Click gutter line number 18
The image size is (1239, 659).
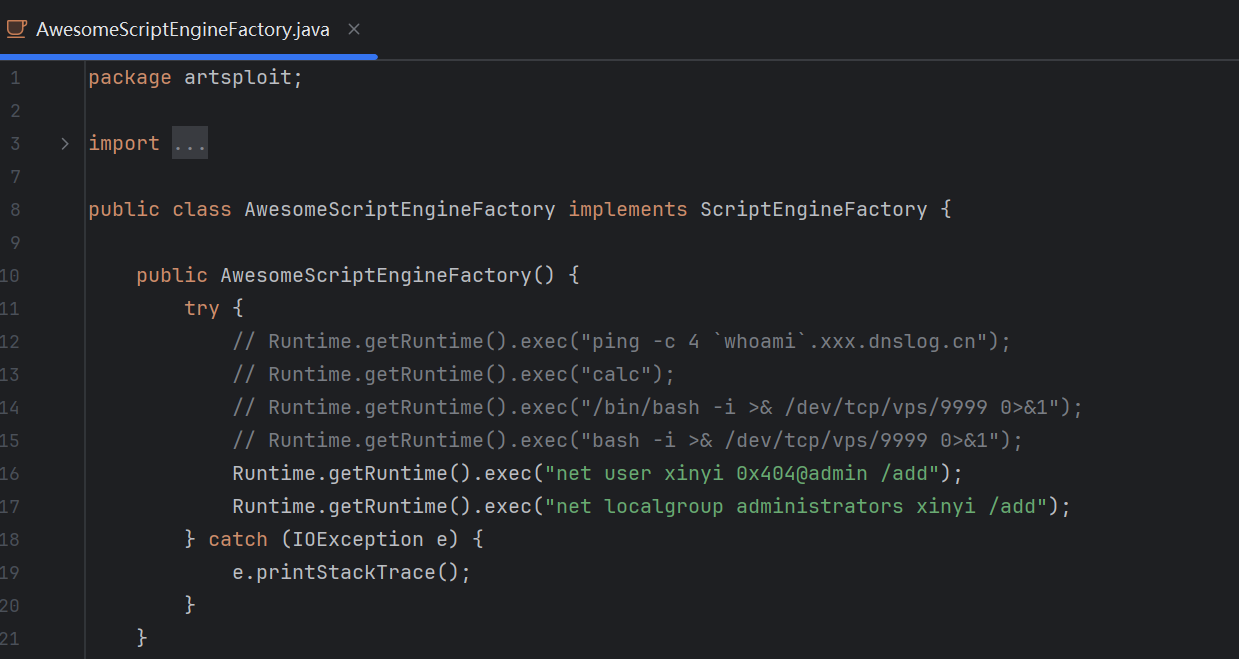pos(10,540)
